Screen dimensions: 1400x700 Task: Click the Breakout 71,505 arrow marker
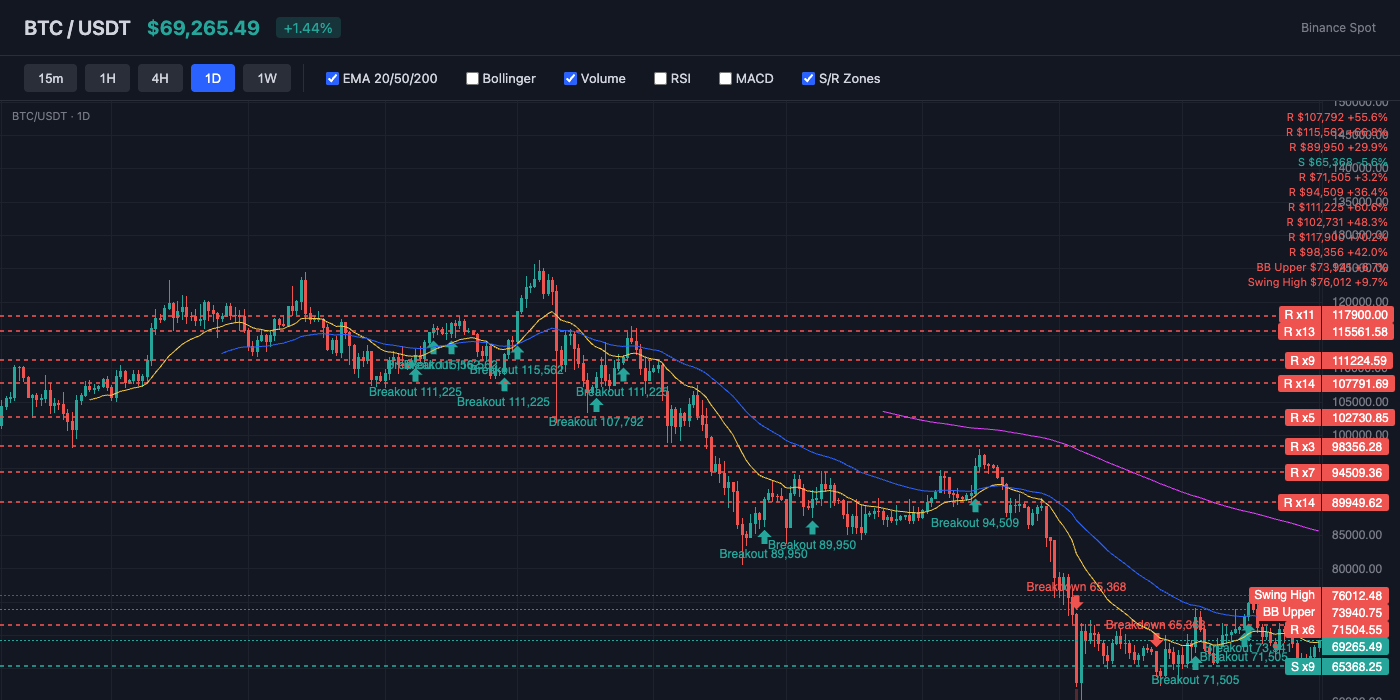pos(1196,663)
